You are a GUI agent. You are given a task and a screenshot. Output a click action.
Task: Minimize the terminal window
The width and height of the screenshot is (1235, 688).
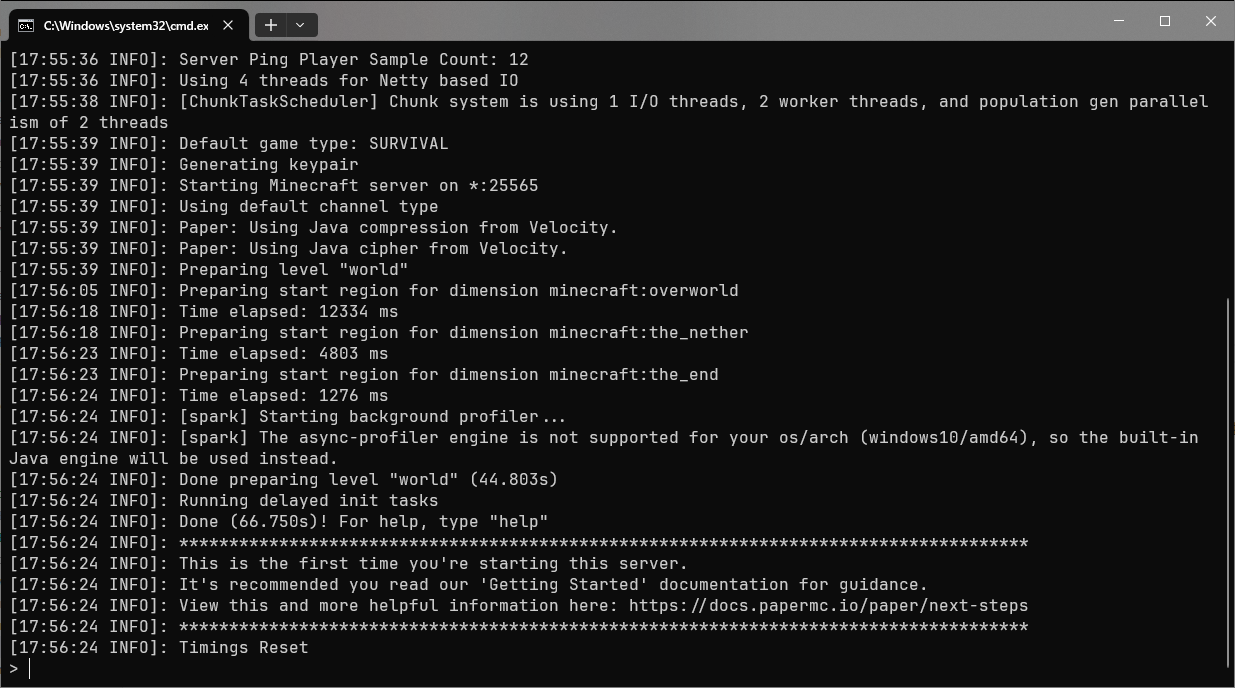pos(1119,21)
